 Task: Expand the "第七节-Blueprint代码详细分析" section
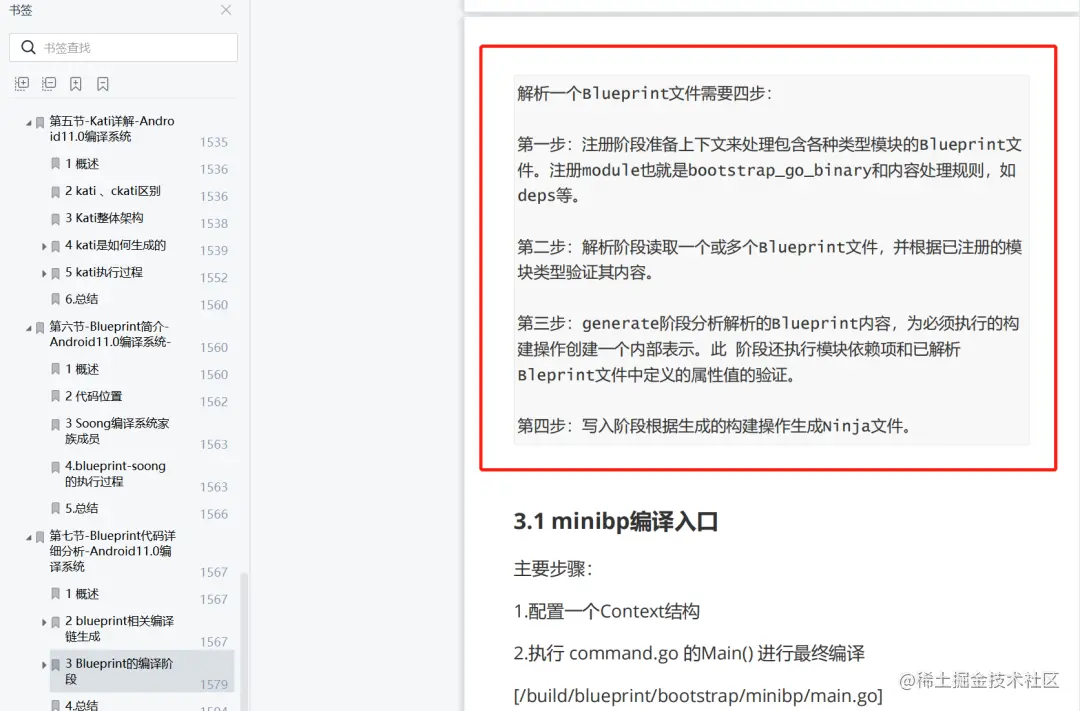pyautogui.click(x=30, y=535)
